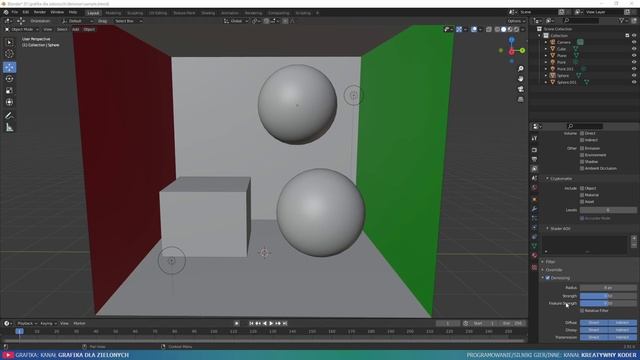
Task: Expand the Sphere item in outliner
Action: click(x=546, y=76)
